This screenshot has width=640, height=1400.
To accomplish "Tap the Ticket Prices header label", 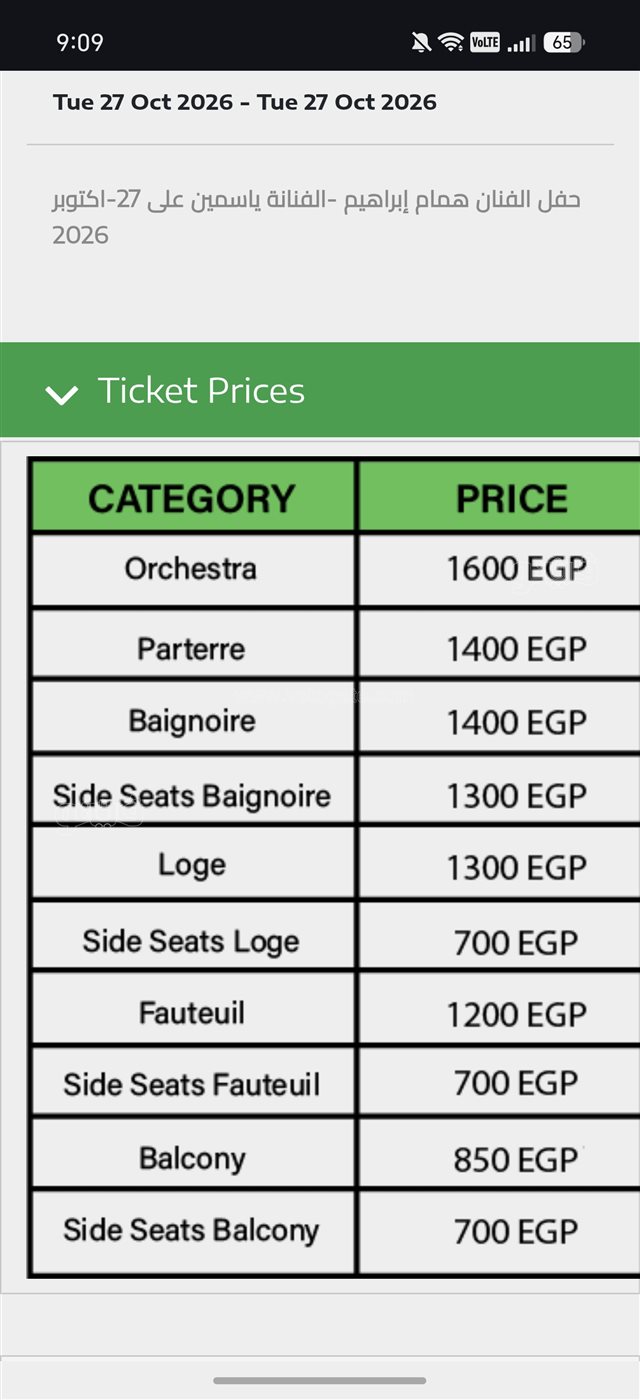I will [201, 390].
